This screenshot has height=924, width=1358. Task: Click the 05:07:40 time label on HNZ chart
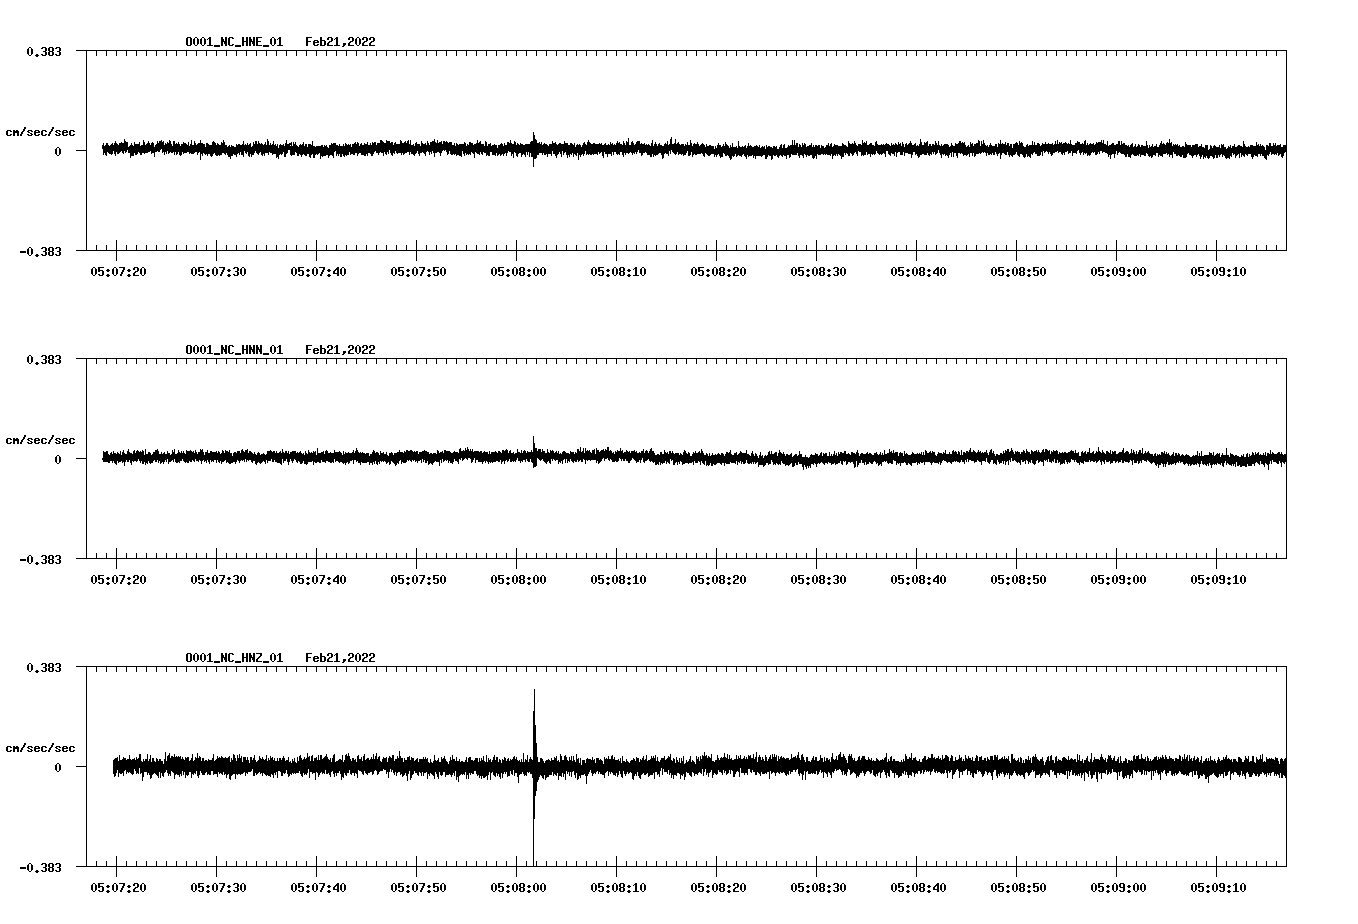(318, 887)
